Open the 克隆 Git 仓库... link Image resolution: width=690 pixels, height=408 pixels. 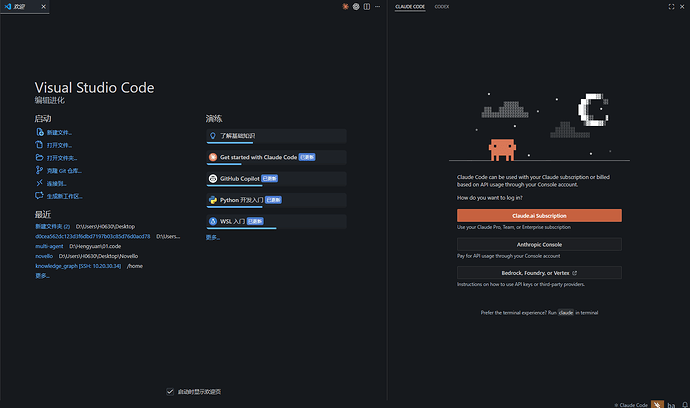pos(64,171)
